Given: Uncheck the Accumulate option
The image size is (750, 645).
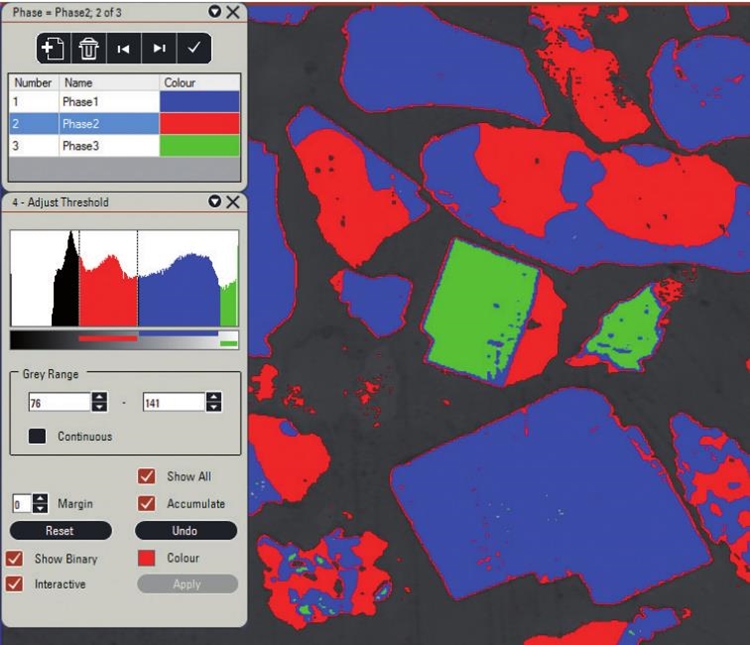Looking at the screenshot, I should coord(147,503).
